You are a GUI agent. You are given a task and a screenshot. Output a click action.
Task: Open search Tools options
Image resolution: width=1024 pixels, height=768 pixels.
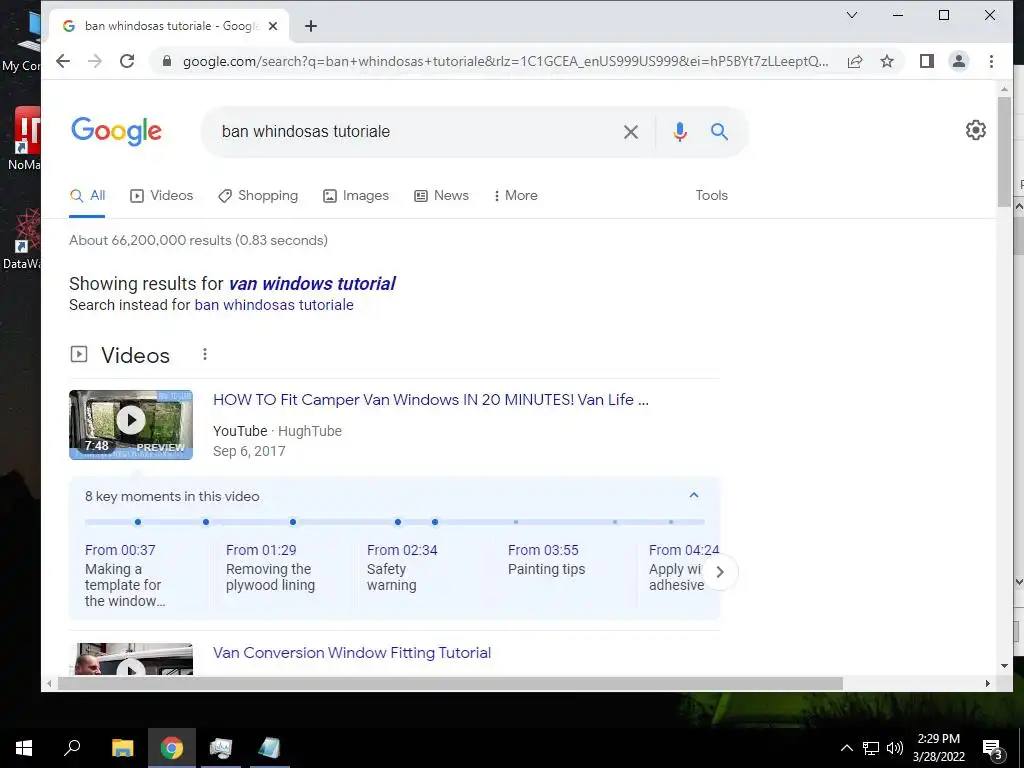tap(711, 195)
